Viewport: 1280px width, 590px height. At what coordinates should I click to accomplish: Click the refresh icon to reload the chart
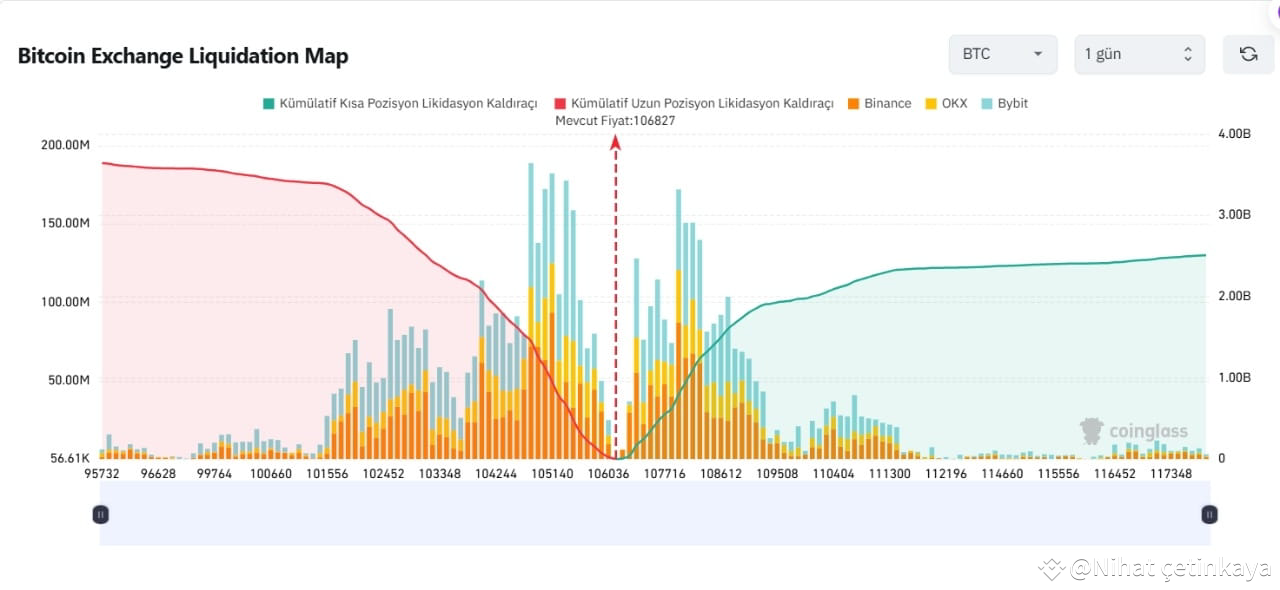click(1247, 54)
